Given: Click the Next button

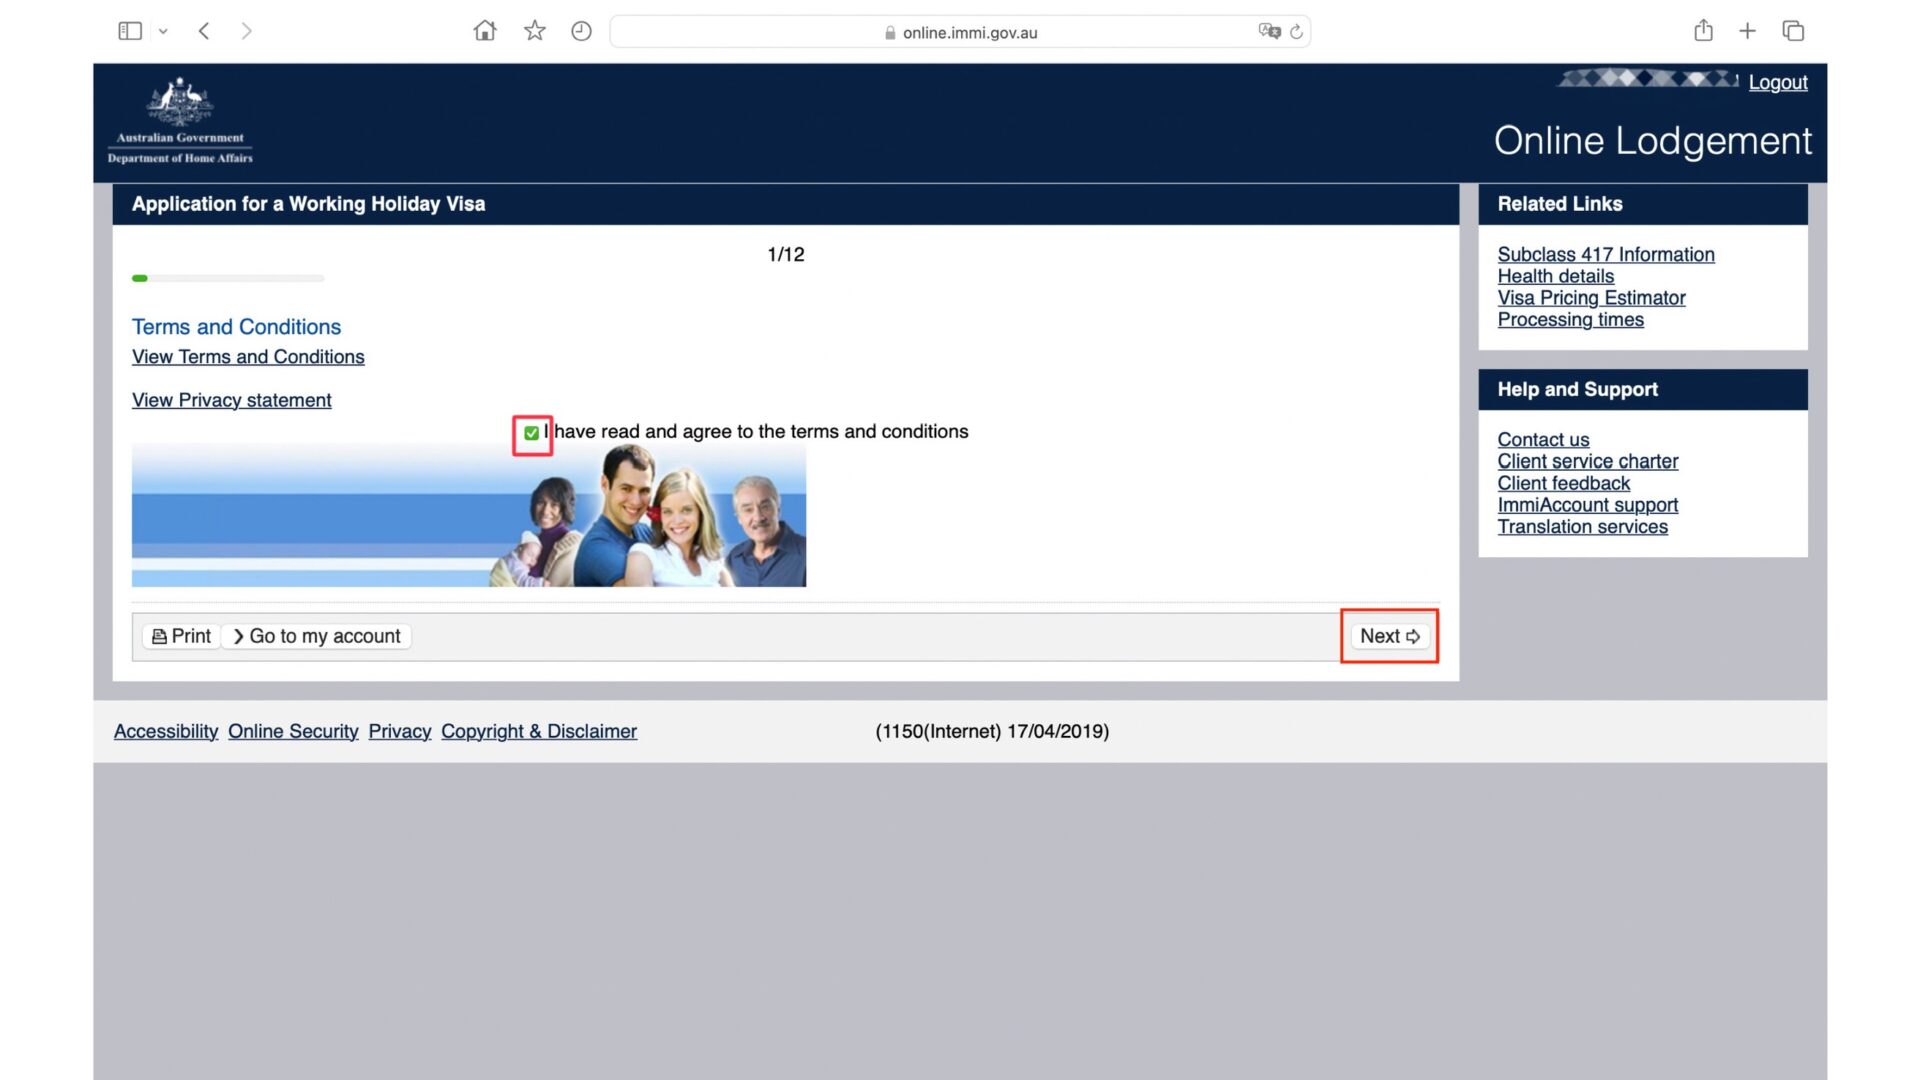Looking at the screenshot, I should pos(1389,636).
